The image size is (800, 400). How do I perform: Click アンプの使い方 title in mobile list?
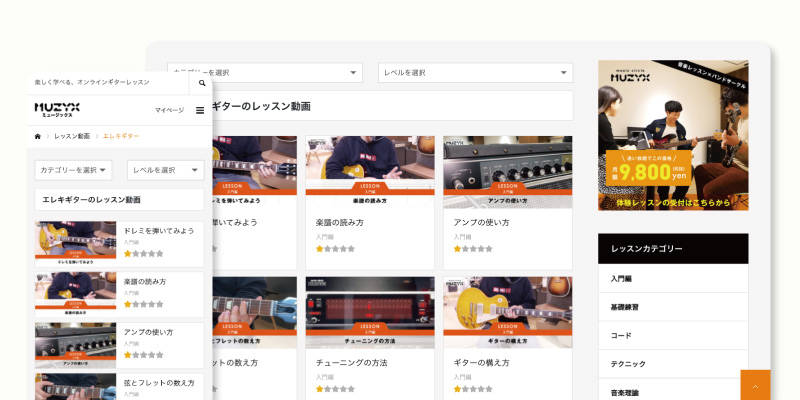pos(148,332)
